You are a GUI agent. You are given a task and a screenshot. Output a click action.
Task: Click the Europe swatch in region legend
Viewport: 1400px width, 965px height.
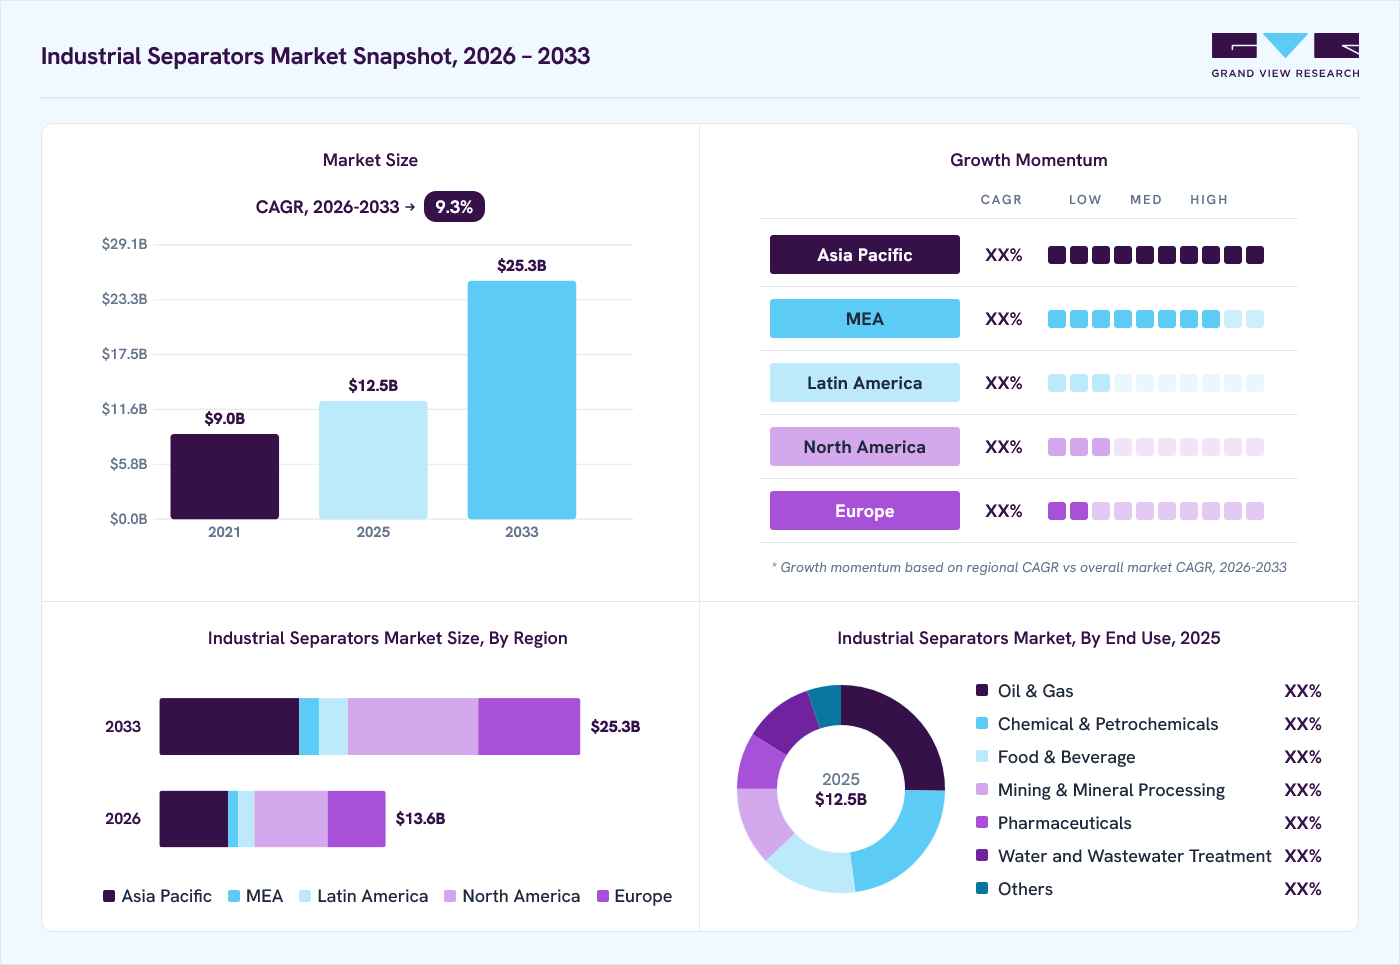point(603,896)
